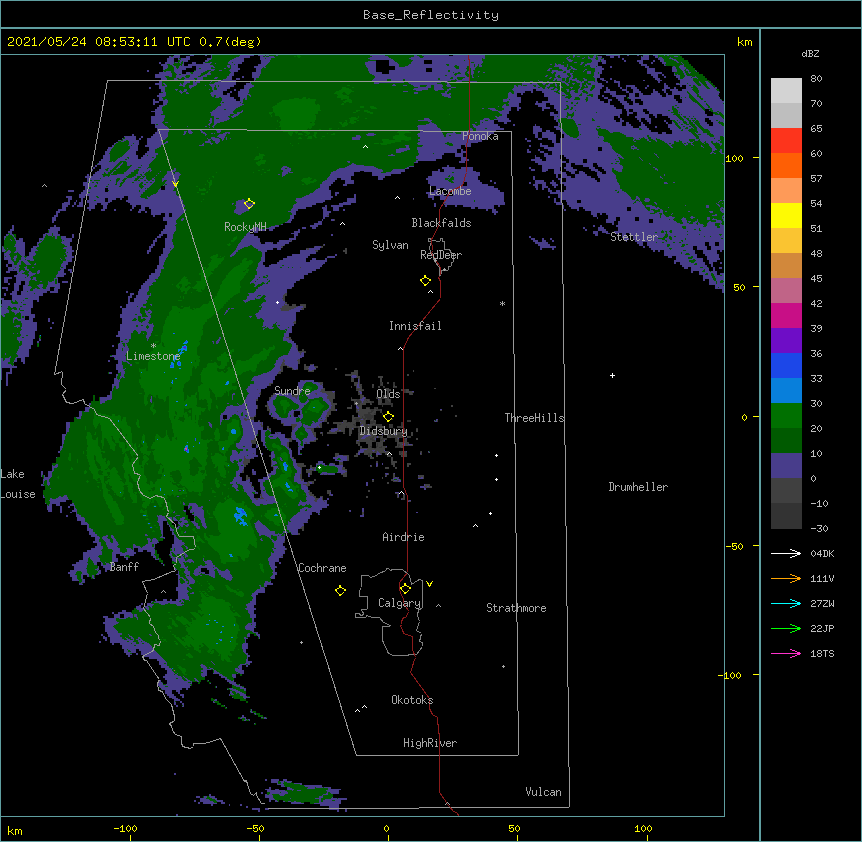Click the asterisk marker east of RedDeer
Screen dimensions: 862x842
pos(502,303)
